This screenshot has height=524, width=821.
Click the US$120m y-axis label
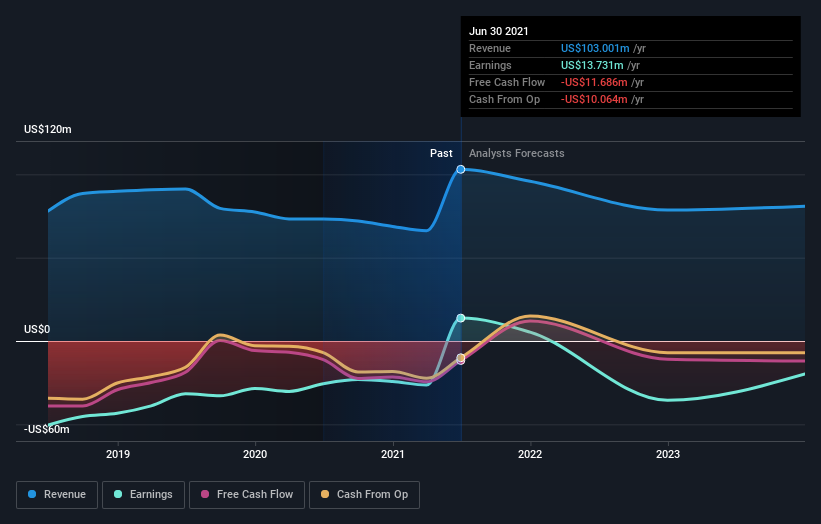point(48,129)
